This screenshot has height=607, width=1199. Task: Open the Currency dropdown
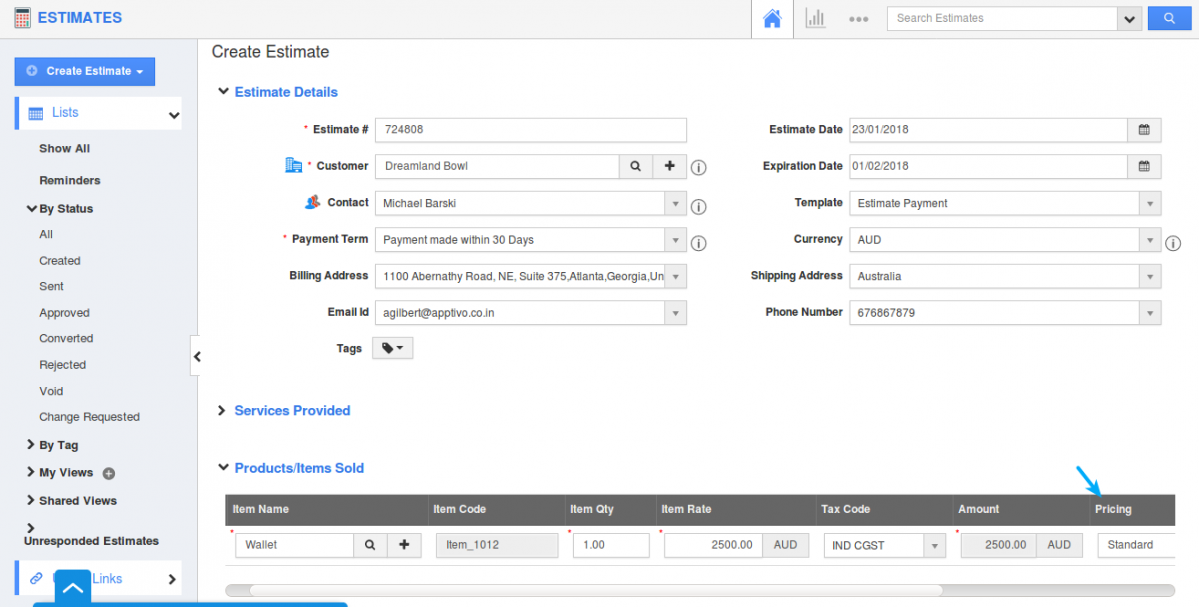1150,239
